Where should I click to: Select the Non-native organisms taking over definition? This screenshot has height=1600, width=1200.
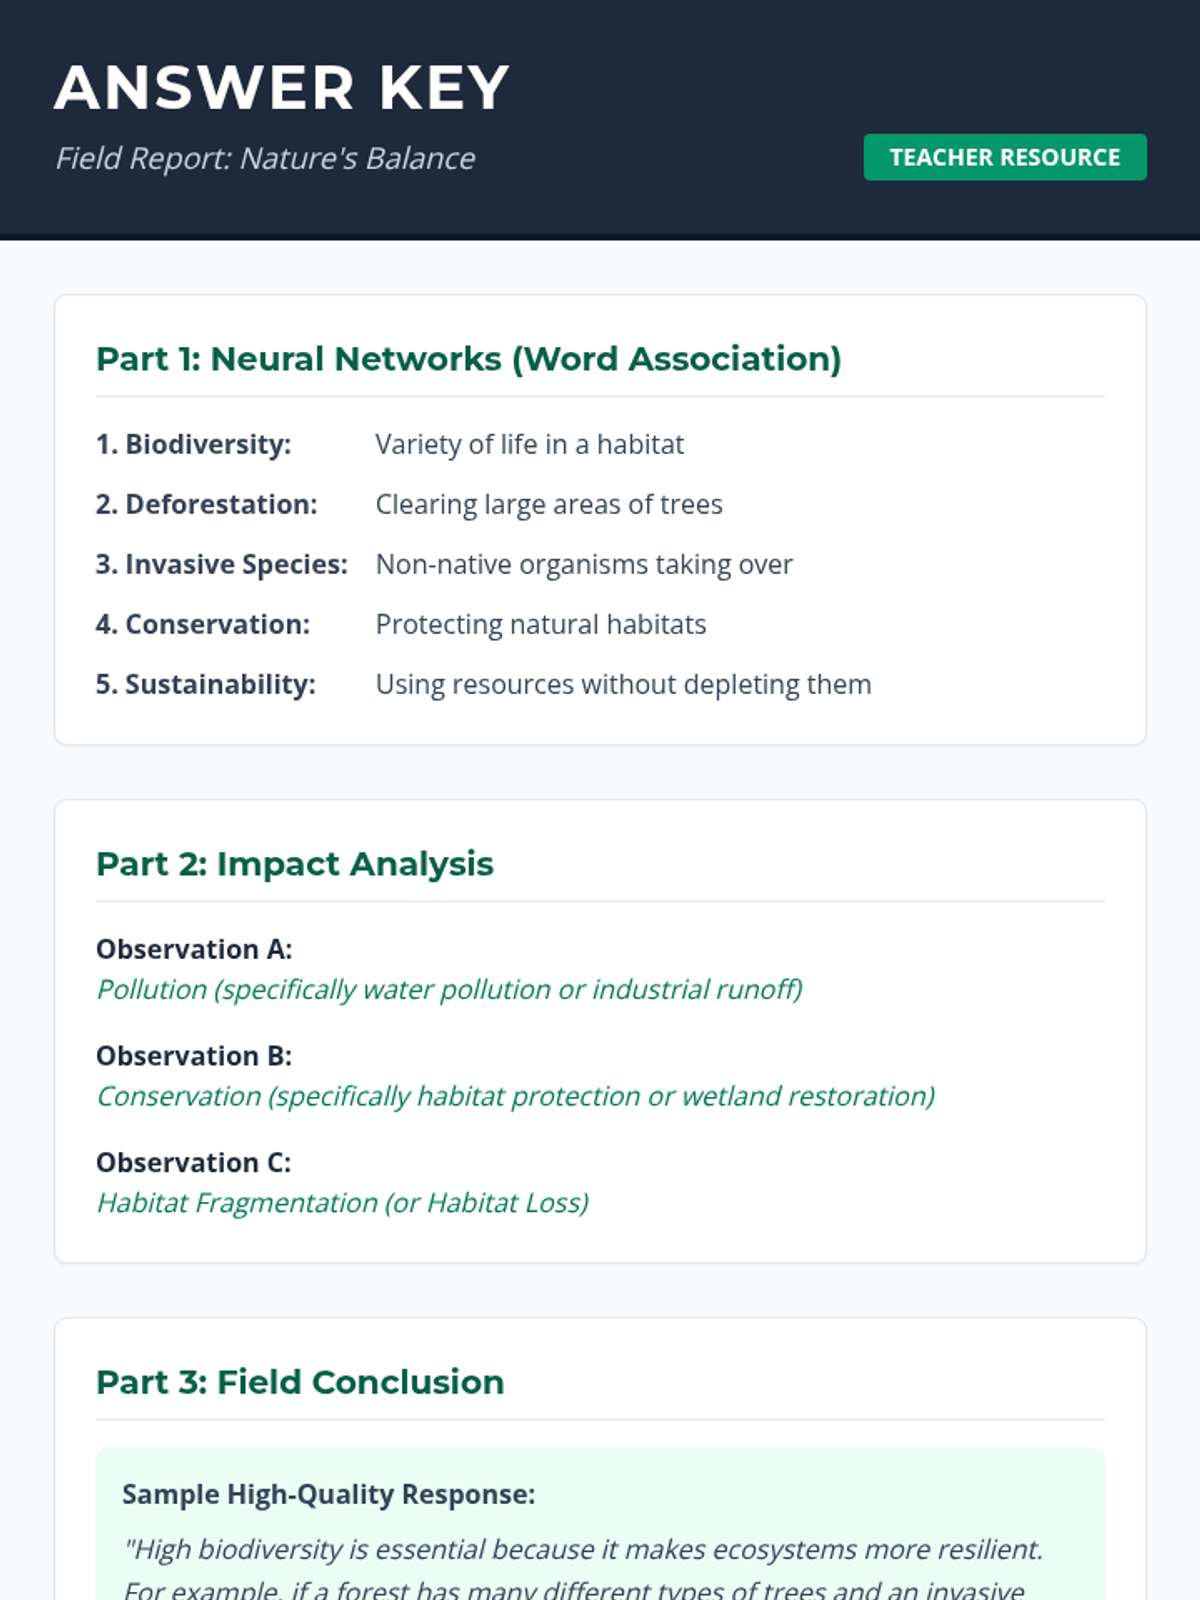583,564
